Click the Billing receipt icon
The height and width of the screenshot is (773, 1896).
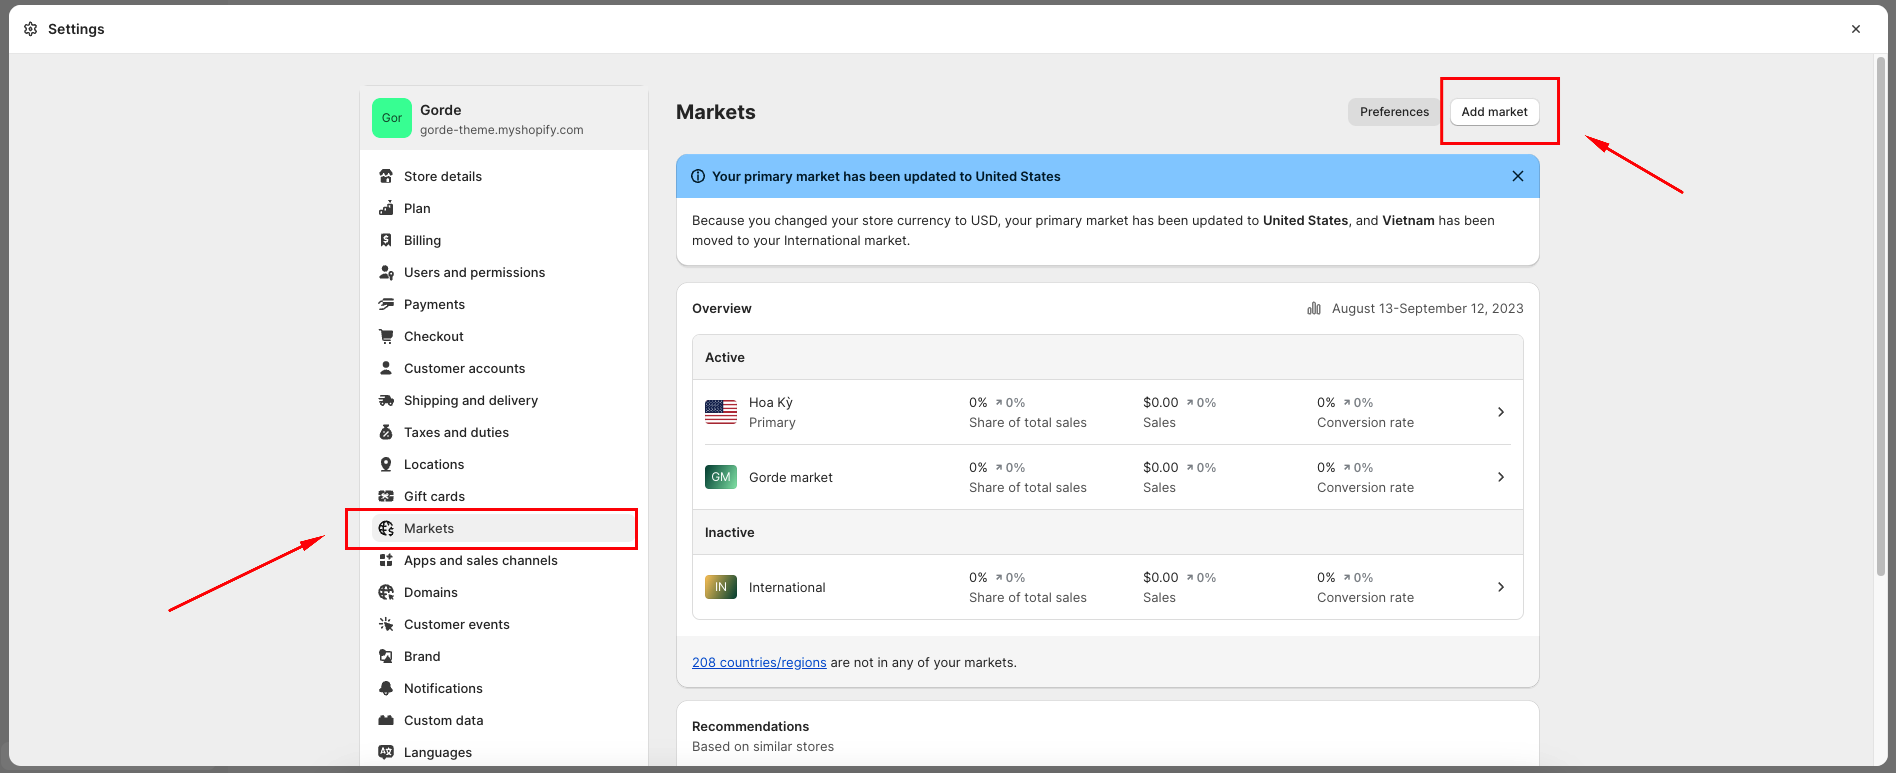coord(386,240)
